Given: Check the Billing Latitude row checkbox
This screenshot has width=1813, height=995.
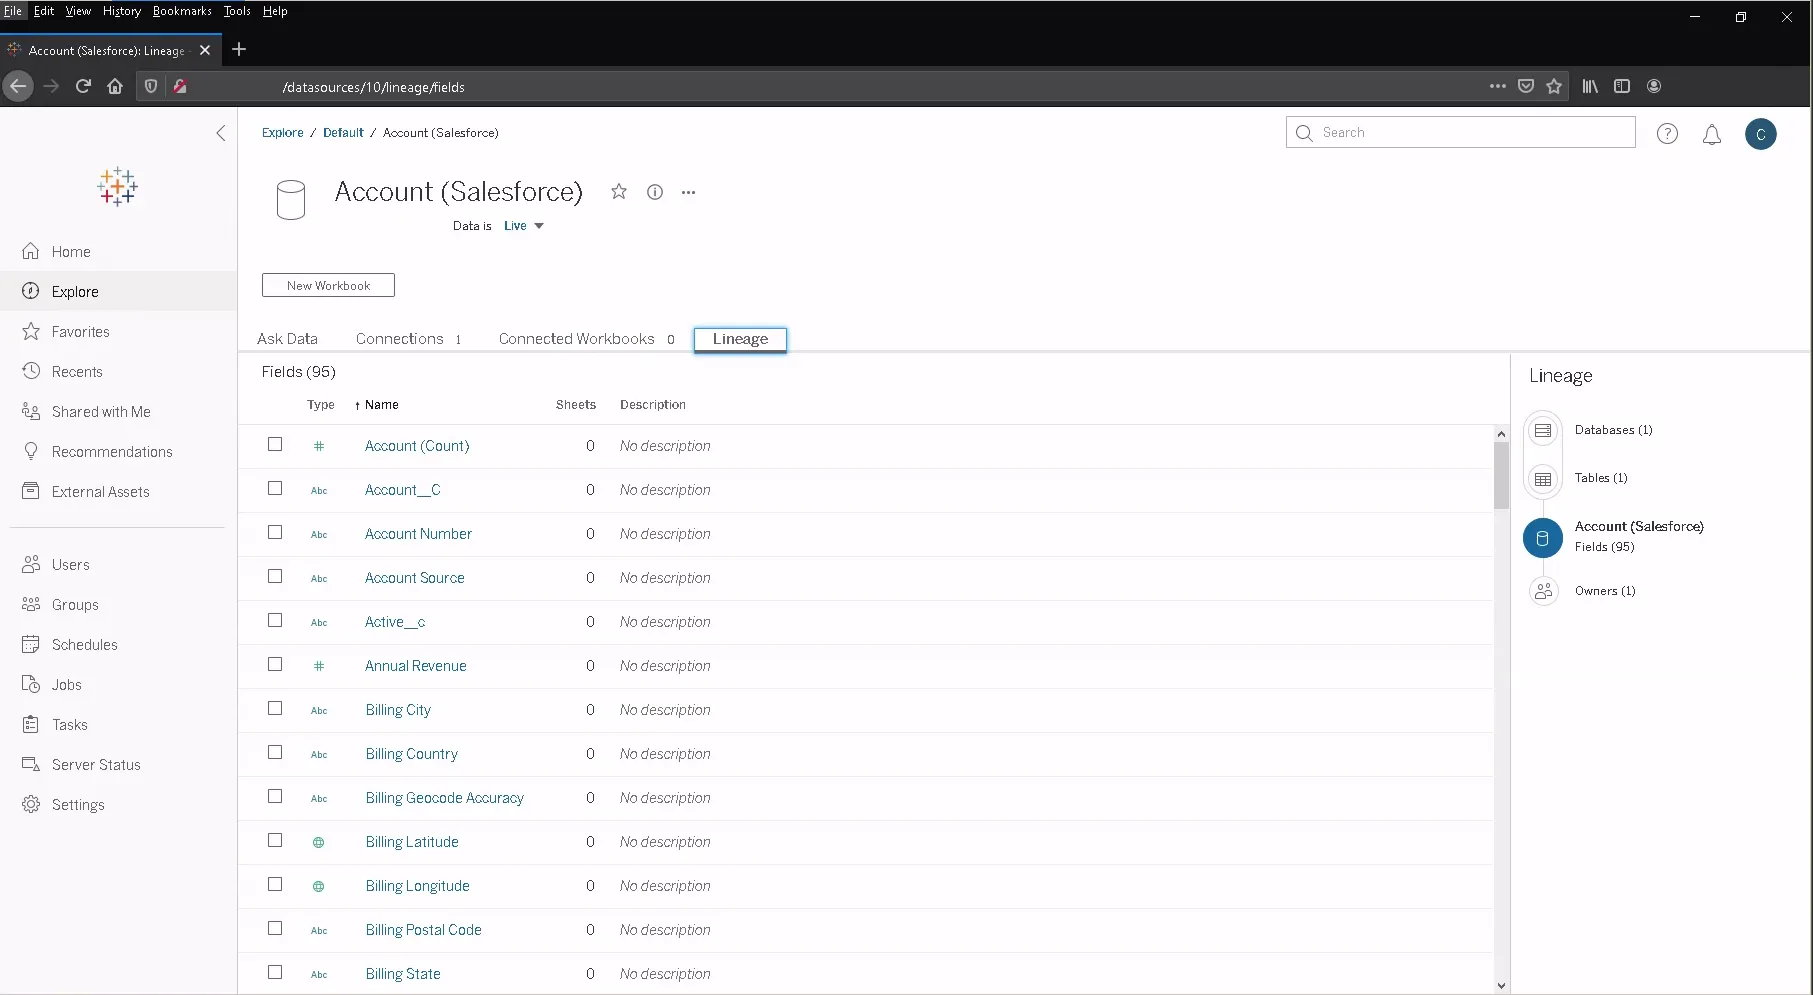Looking at the screenshot, I should (x=275, y=841).
